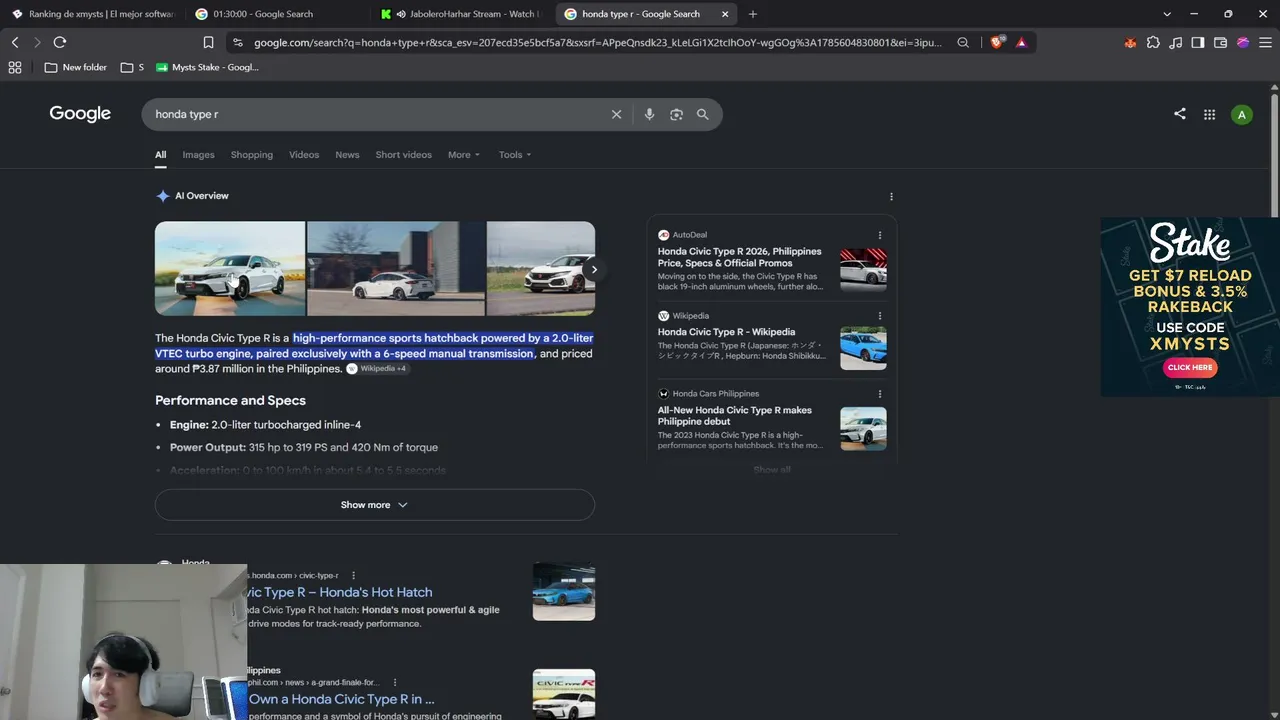Switch to the Ranking de xmysts tab
This screenshot has width=1280, height=720.
click(x=94, y=14)
